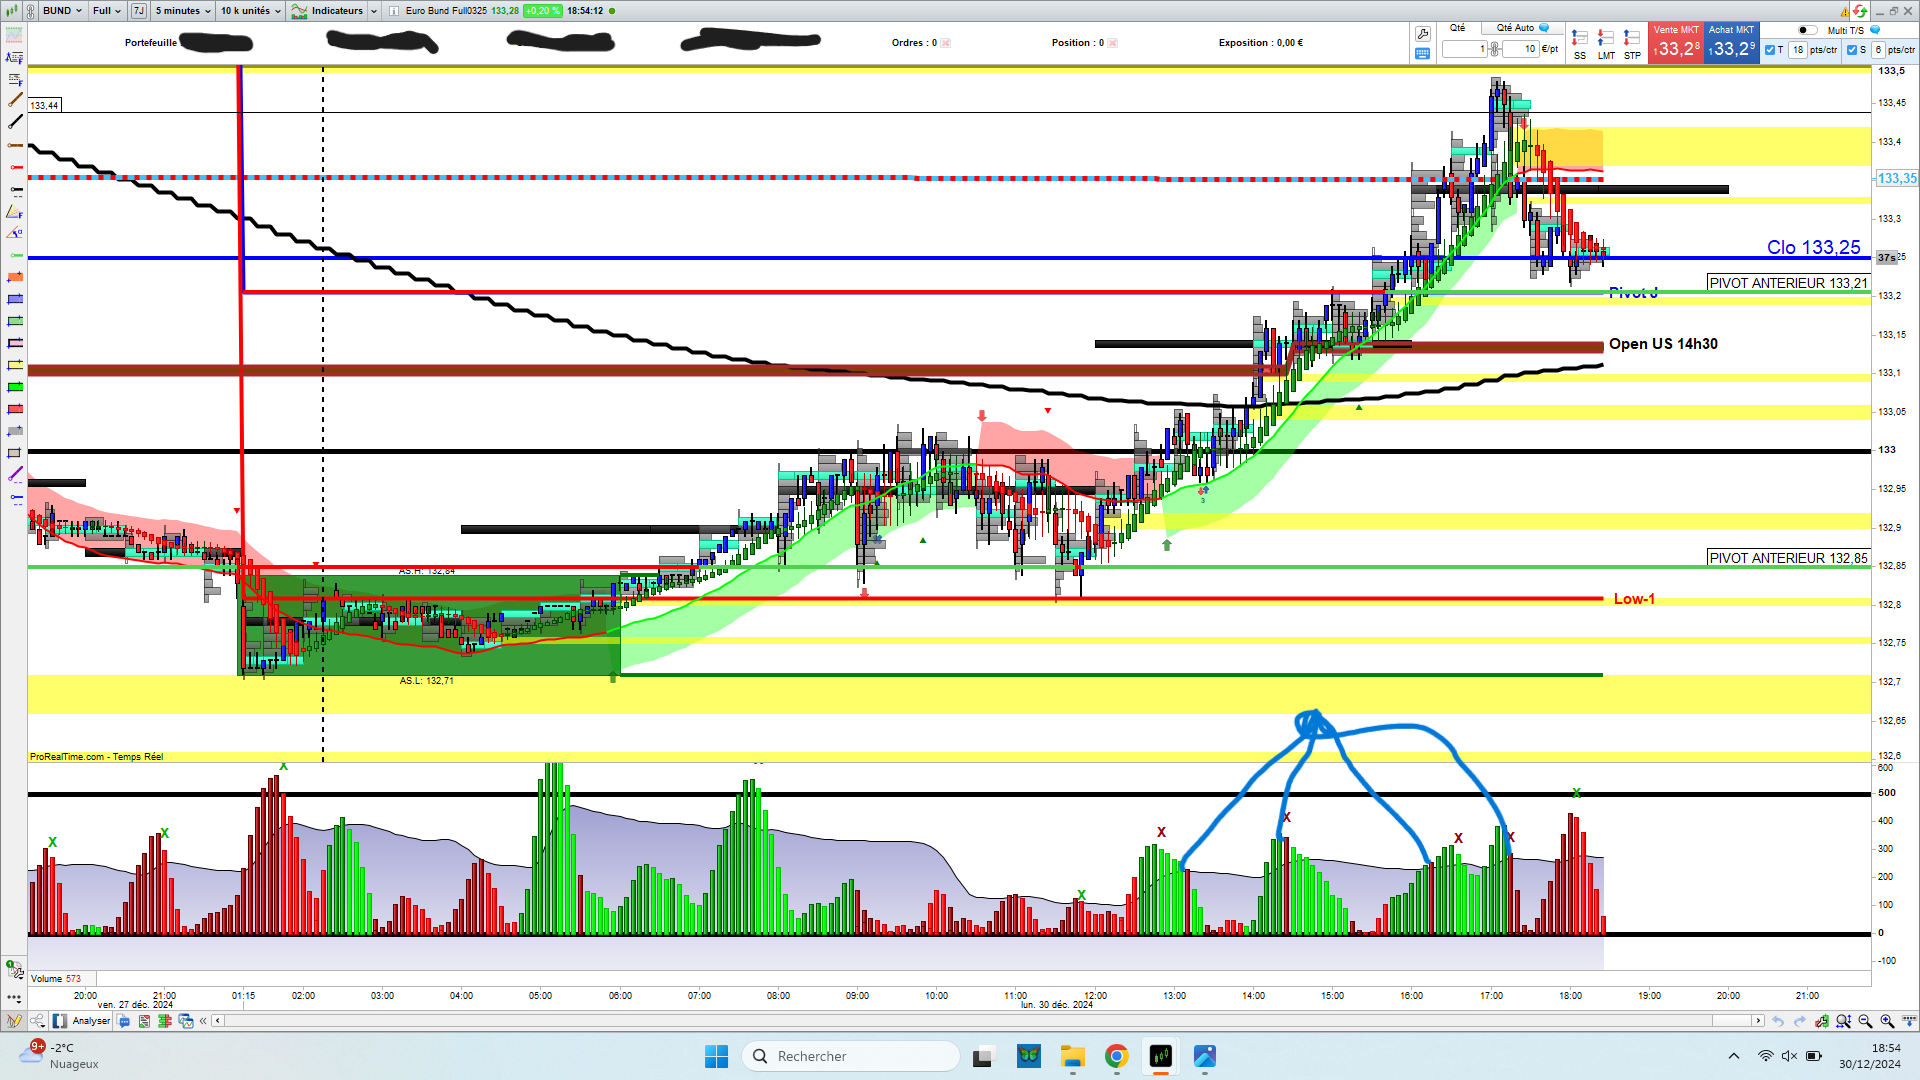Click the SS order type icon
Image resolution: width=1920 pixels, height=1080 pixels.
(x=1579, y=40)
